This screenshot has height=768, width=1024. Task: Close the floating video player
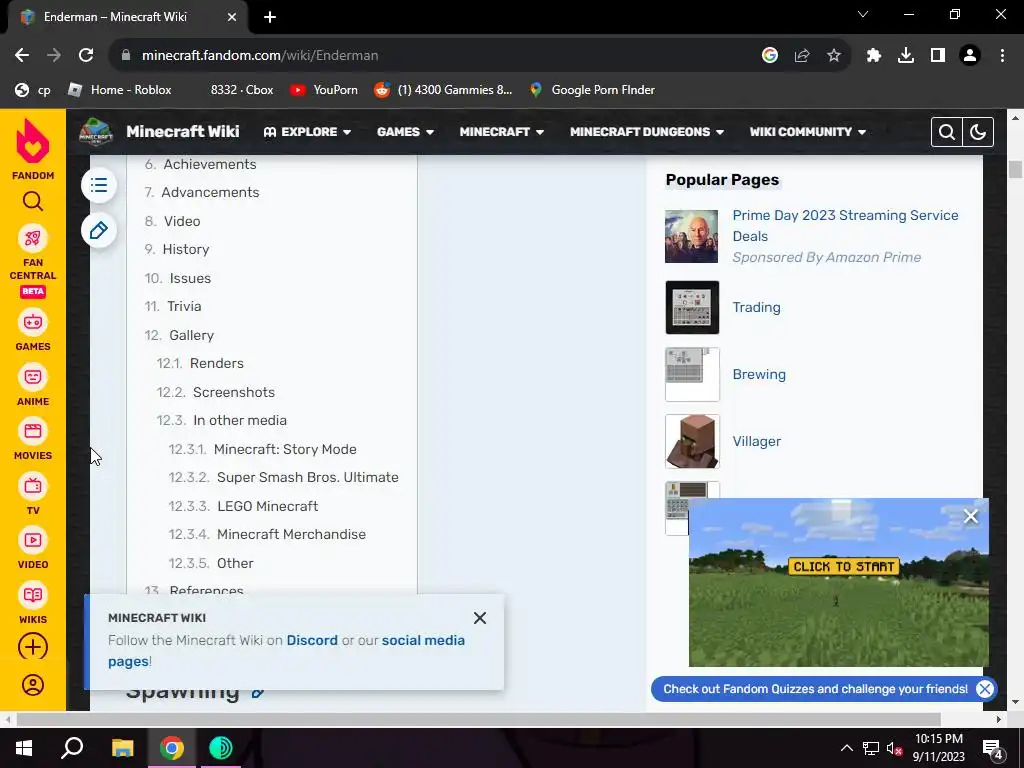click(x=970, y=517)
